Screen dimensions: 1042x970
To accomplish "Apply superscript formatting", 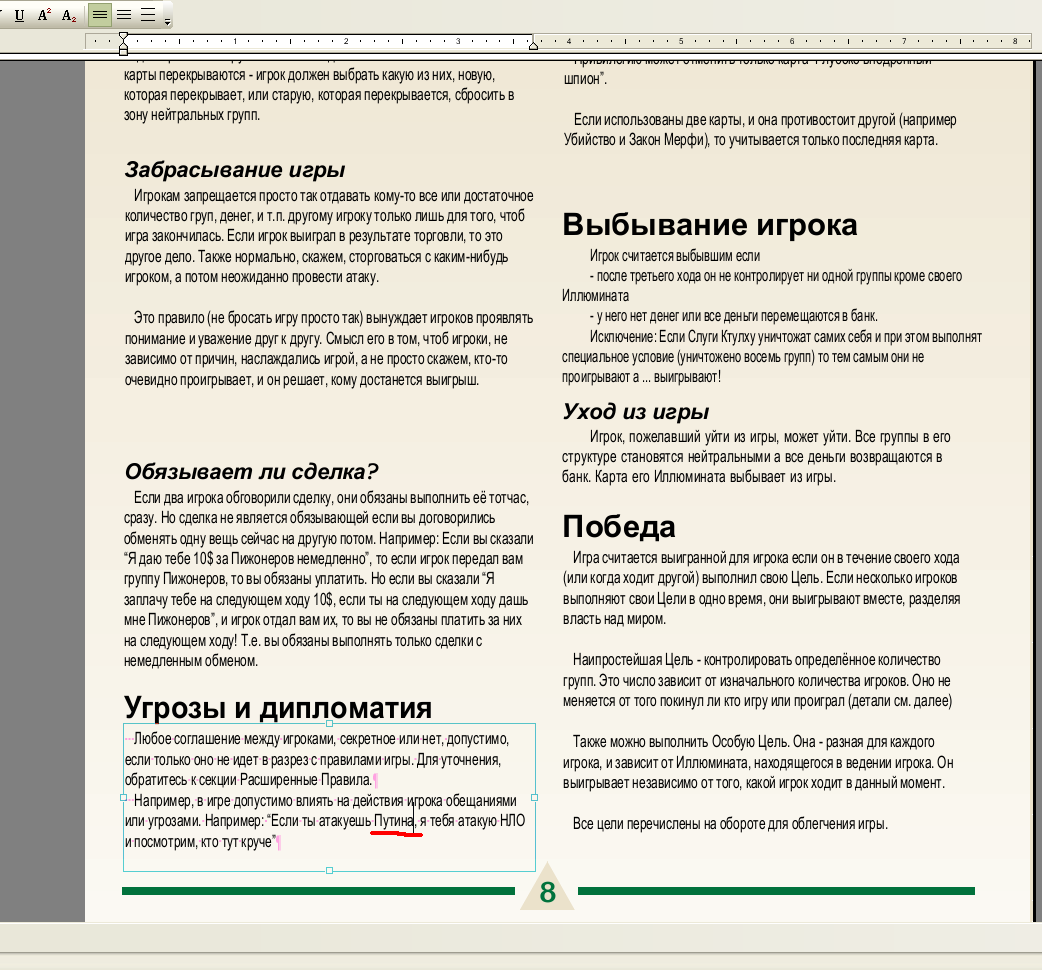I will [x=44, y=15].
